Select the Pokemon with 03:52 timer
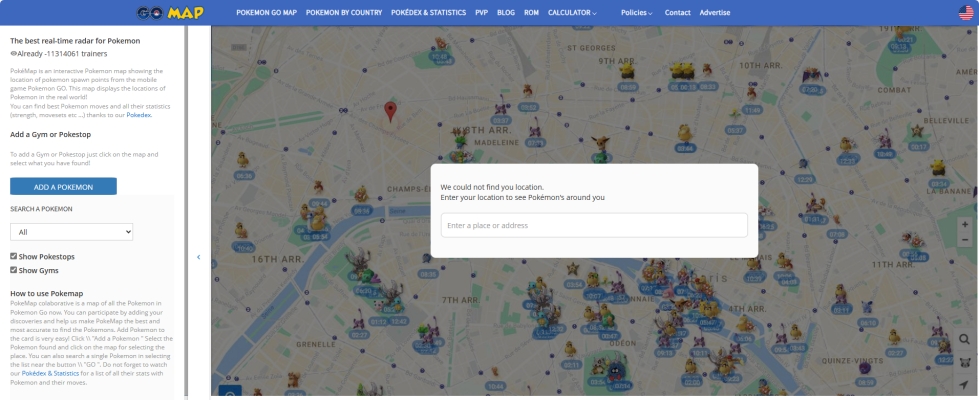Screen dimensions: 979x400 (528, 99)
